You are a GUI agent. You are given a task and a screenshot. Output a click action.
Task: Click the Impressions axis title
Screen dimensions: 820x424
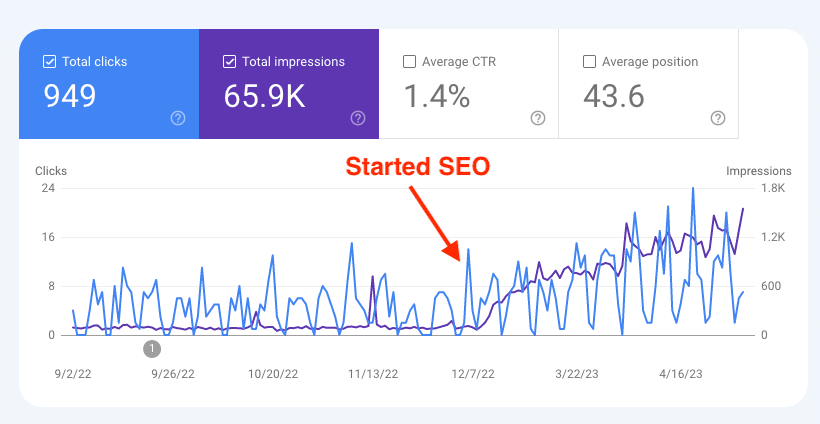[x=758, y=171]
